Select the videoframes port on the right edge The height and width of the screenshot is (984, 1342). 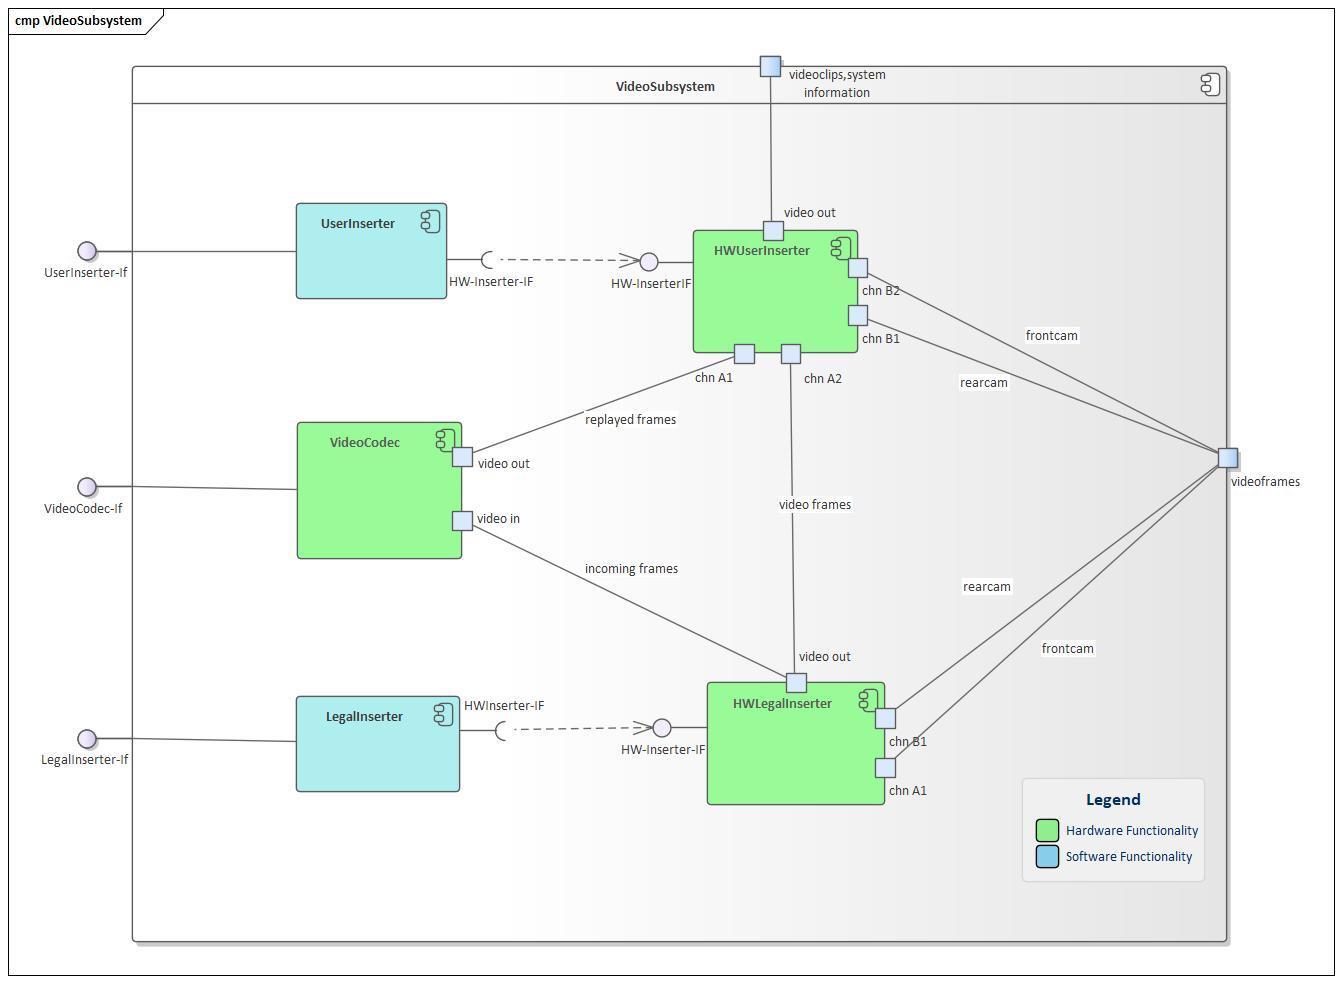pos(1228,458)
